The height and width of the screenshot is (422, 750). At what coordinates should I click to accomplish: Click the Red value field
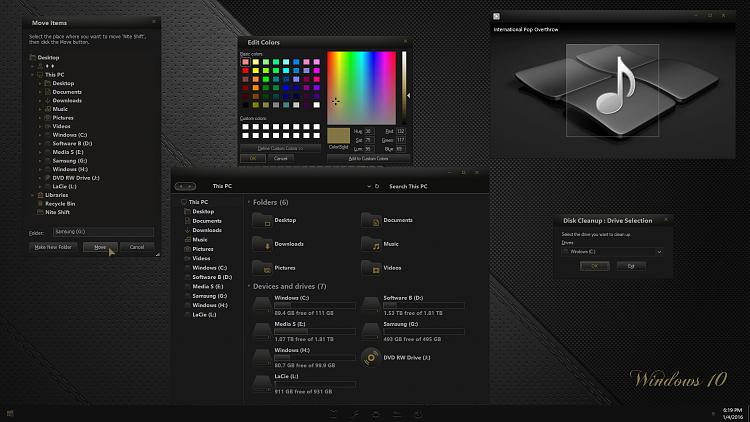tap(401, 131)
